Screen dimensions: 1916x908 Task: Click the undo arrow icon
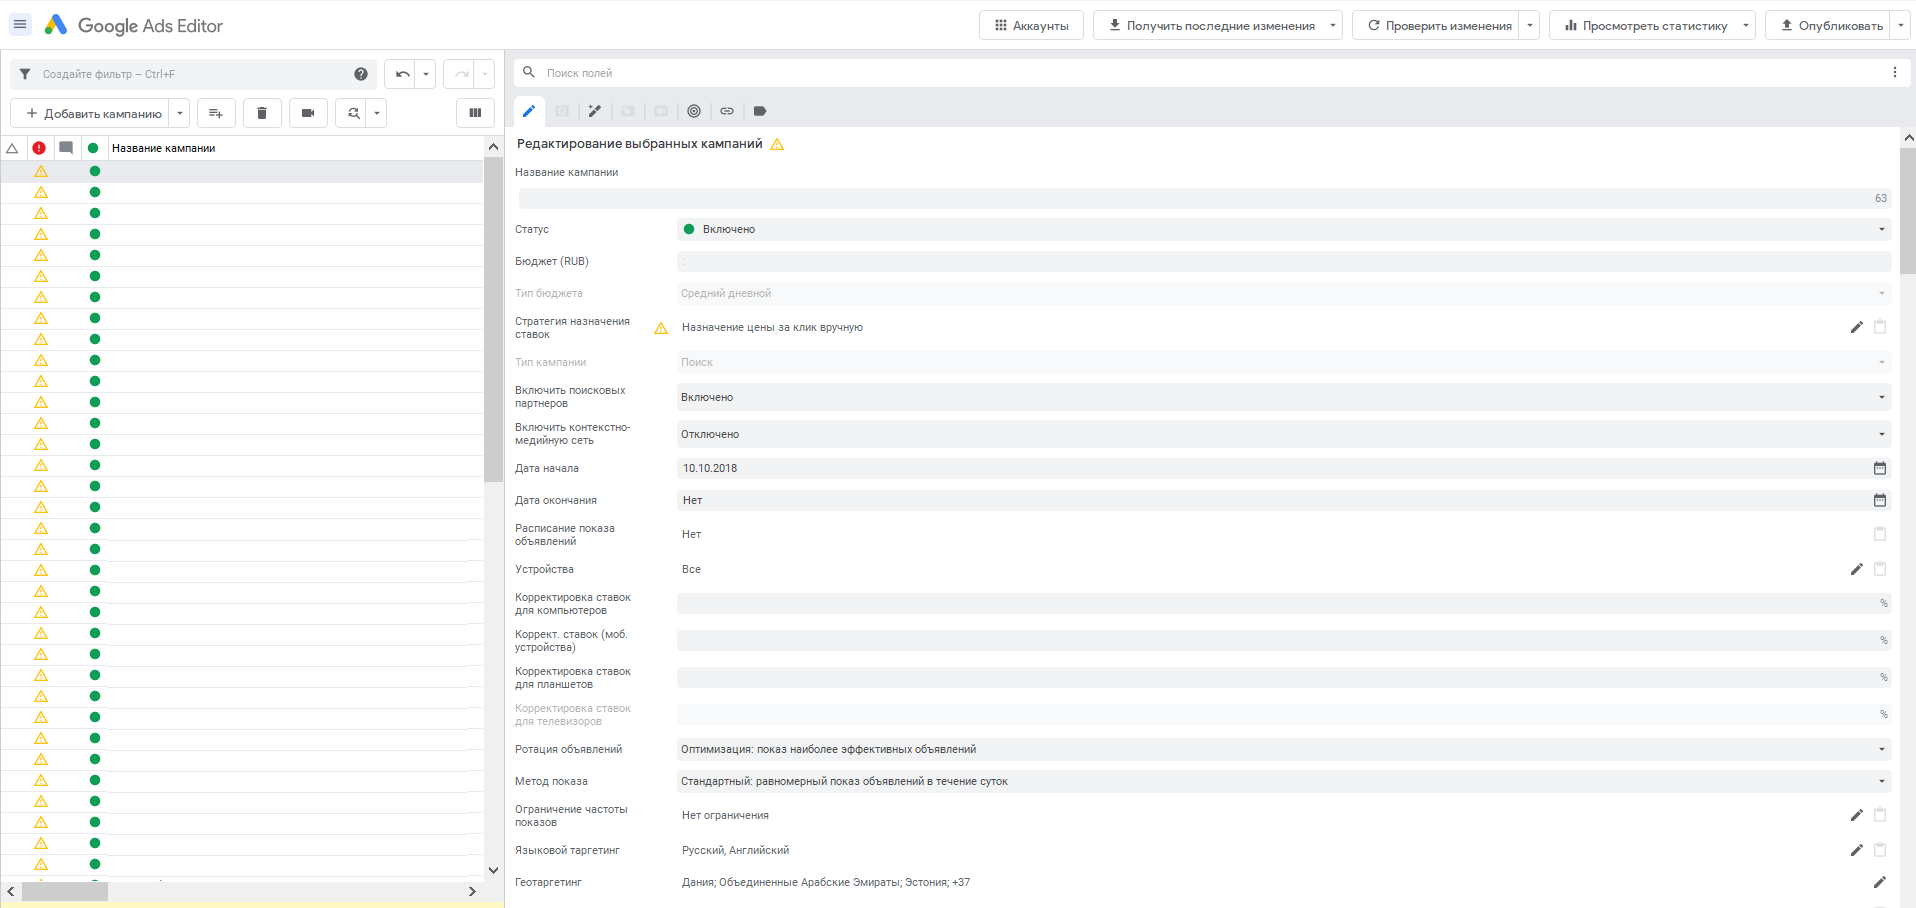point(402,74)
